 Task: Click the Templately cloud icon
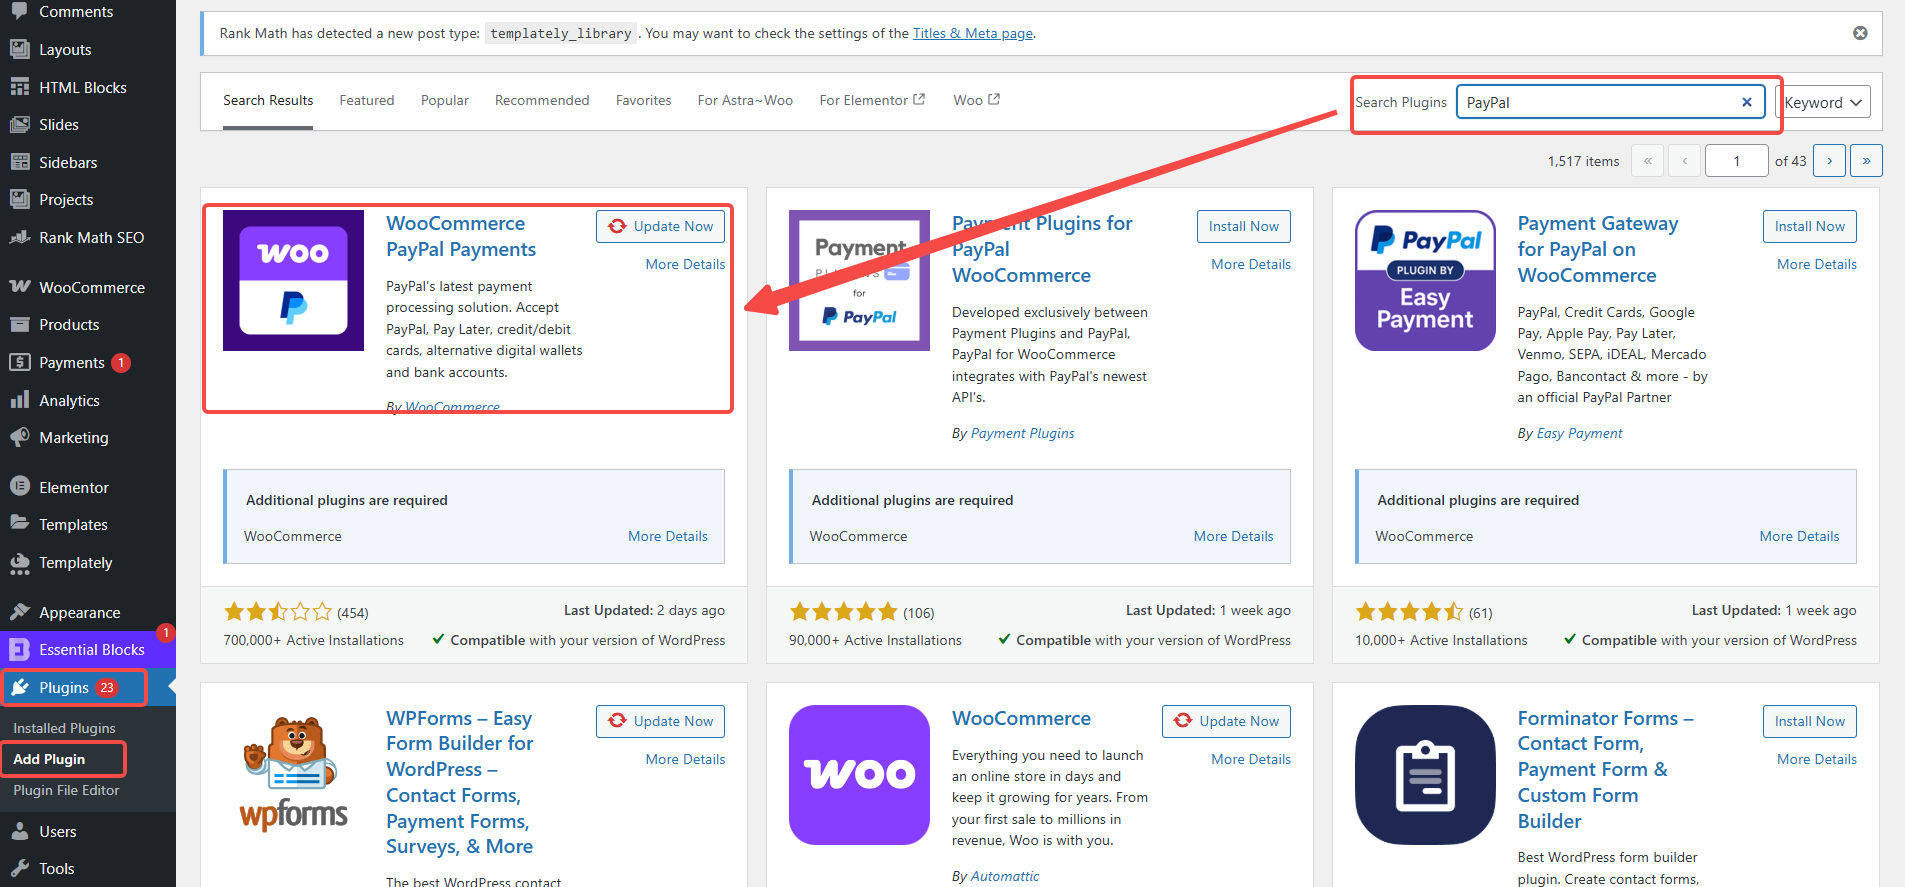pos(20,563)
